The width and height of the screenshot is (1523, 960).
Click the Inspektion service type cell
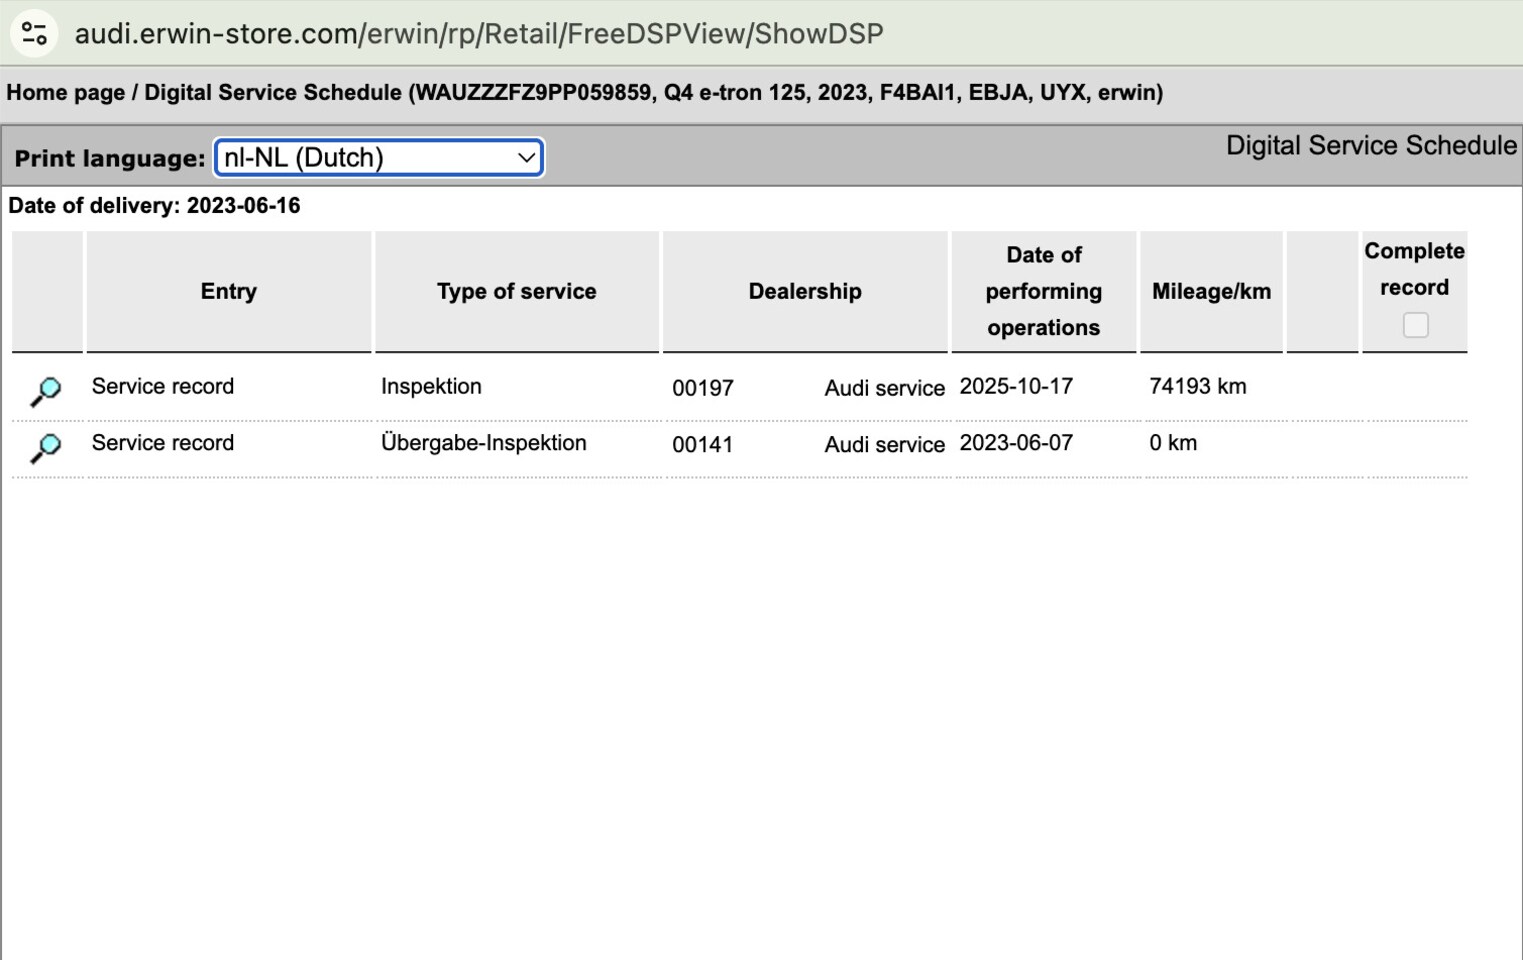point(431,386)
